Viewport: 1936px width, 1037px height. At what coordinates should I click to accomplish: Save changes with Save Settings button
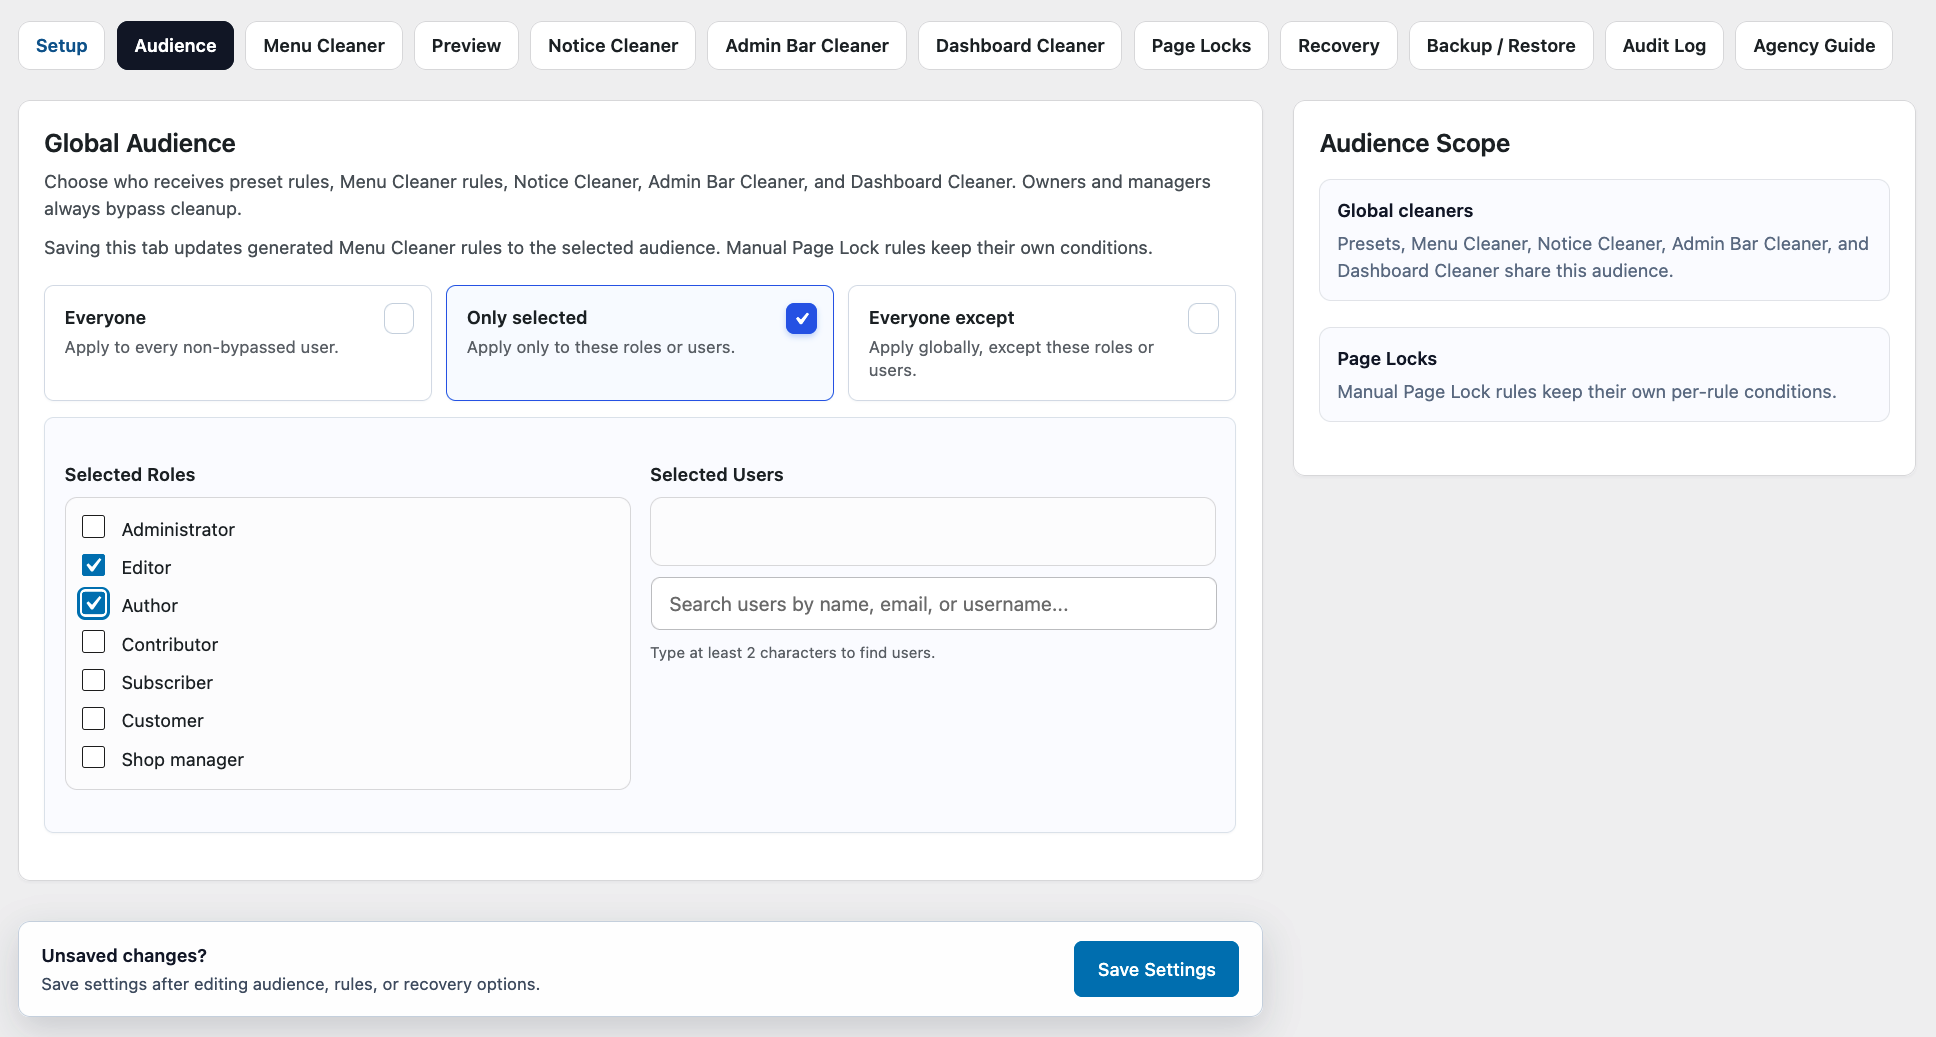[1156, 969]
